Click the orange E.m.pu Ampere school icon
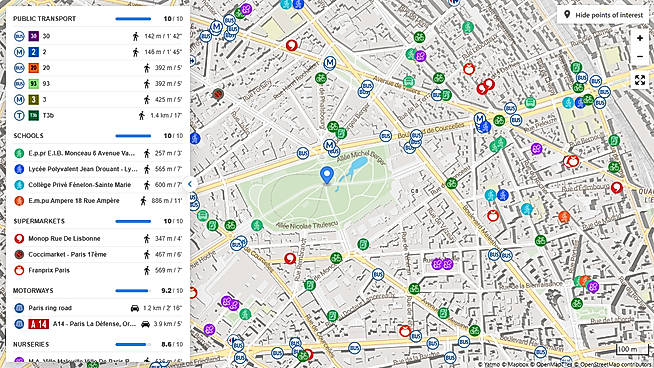The image size is (654, 368). click(x=19, y=201)
